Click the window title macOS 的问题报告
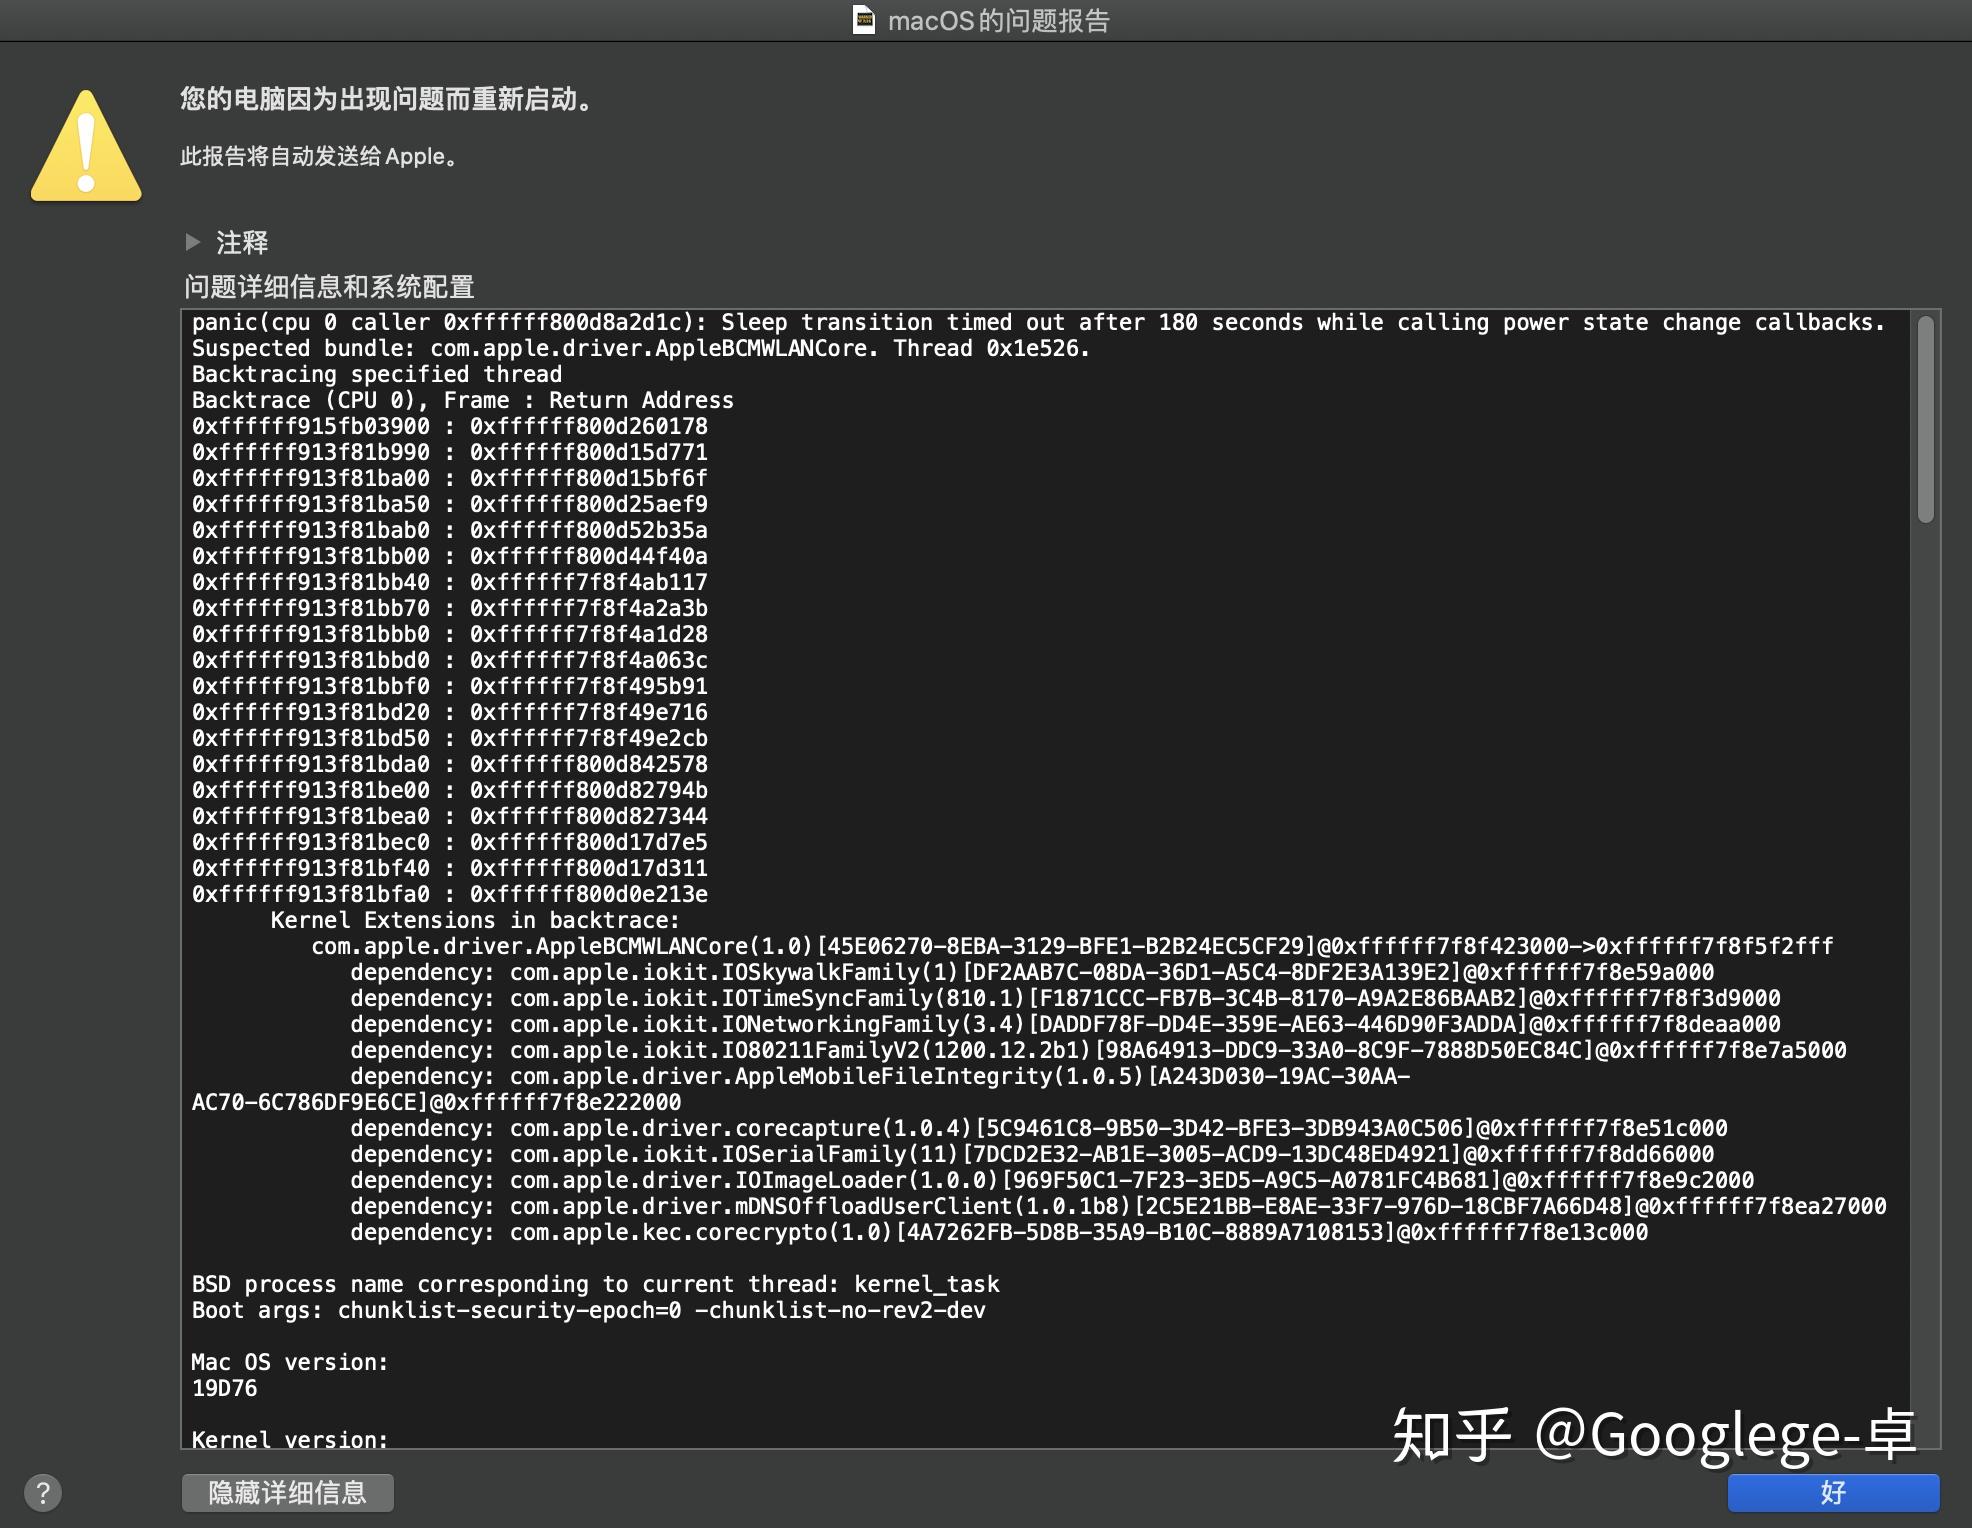1972x1528 pixels. [x=1000, y=21]
